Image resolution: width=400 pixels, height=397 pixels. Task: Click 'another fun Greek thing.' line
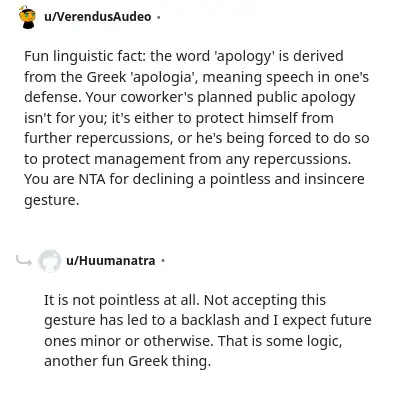(128, 361)
